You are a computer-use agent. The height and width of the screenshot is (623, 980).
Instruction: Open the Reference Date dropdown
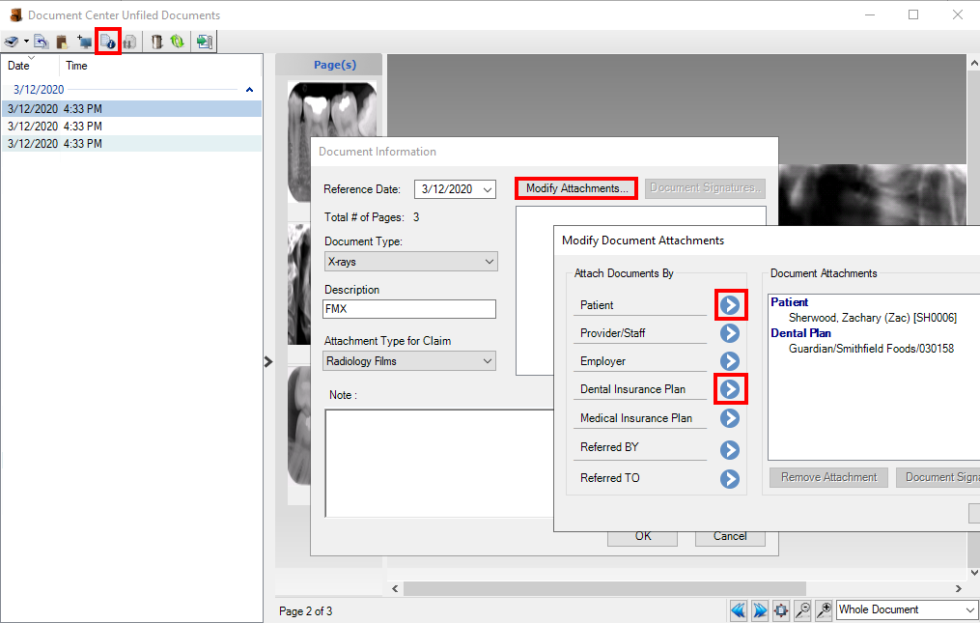click(488, 189)
